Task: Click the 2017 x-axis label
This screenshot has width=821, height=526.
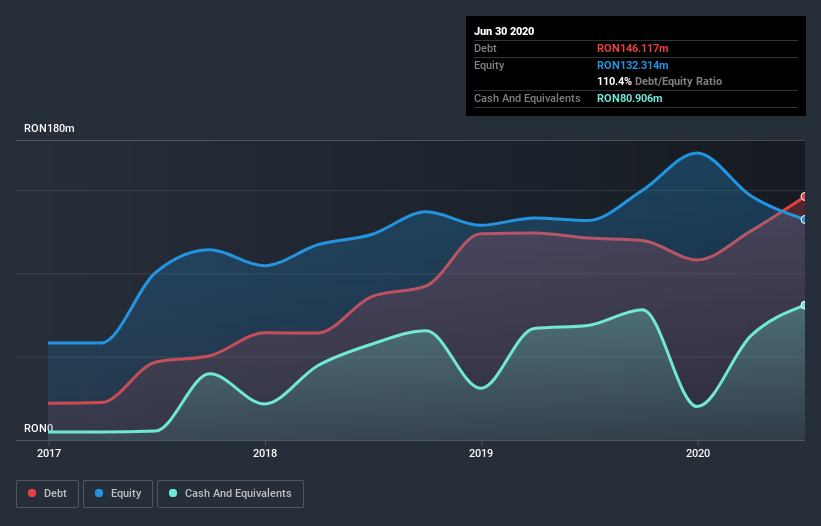Action: pos(49,453)
